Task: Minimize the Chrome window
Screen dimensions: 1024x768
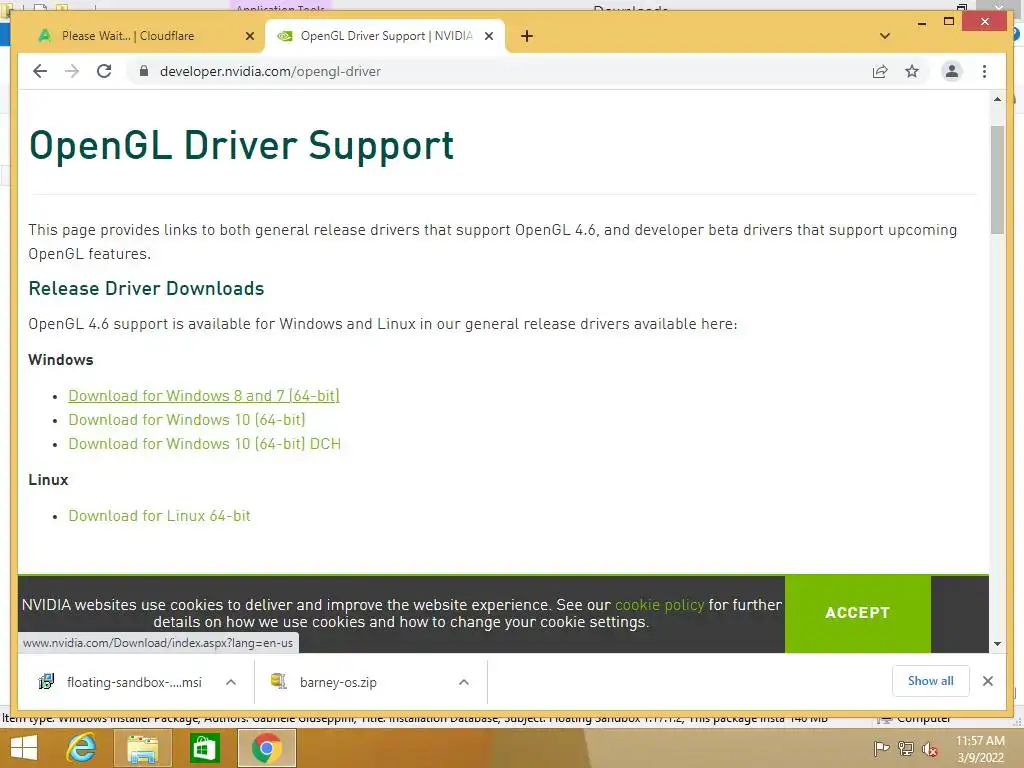Action: pos(921,22)
